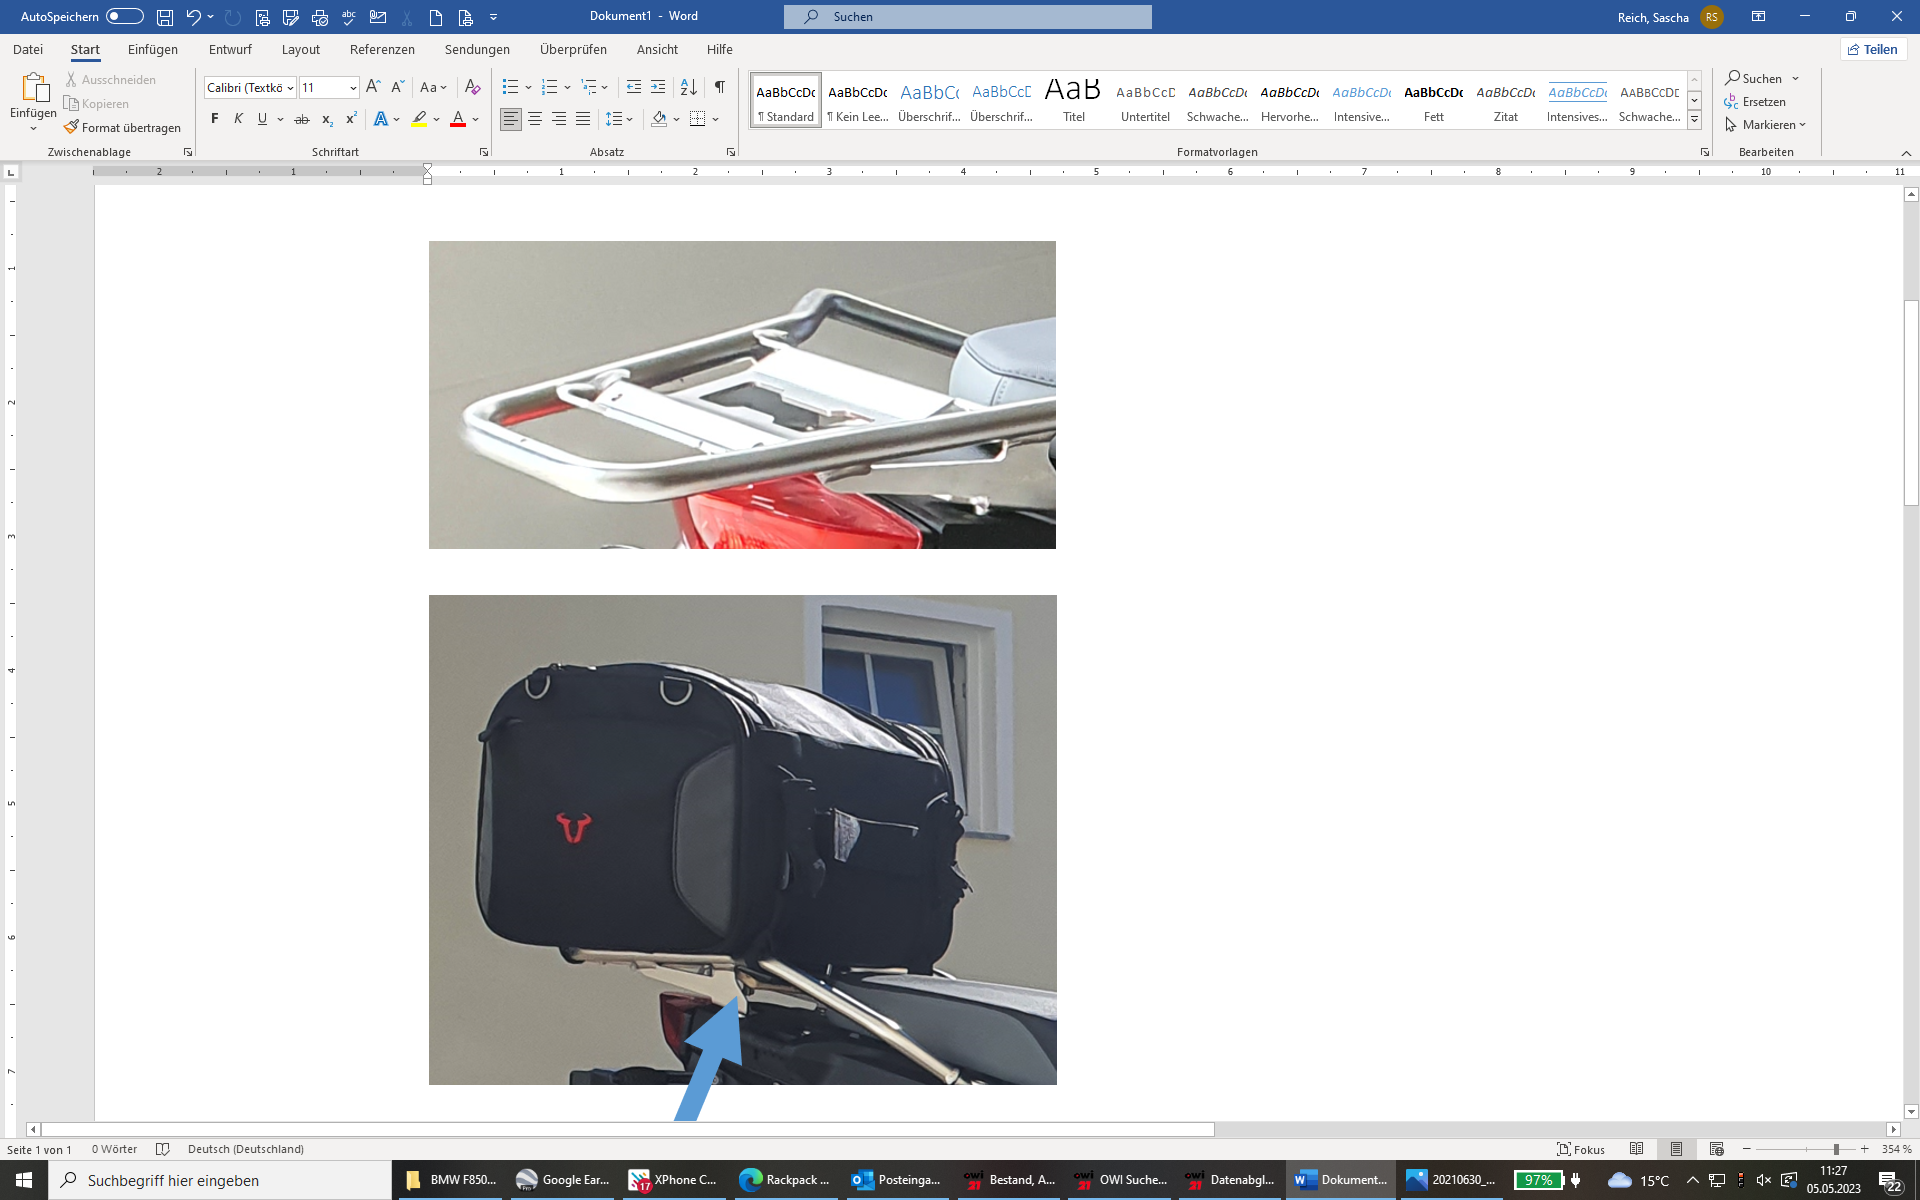The height and width of the screenshot is (1200, 1920).
Task: Click the show paragraph marks icon
Action: click(719, 88)
